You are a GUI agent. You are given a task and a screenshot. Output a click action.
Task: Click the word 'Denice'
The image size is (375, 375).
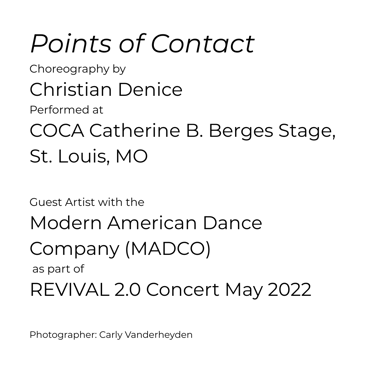click(150, 90)
